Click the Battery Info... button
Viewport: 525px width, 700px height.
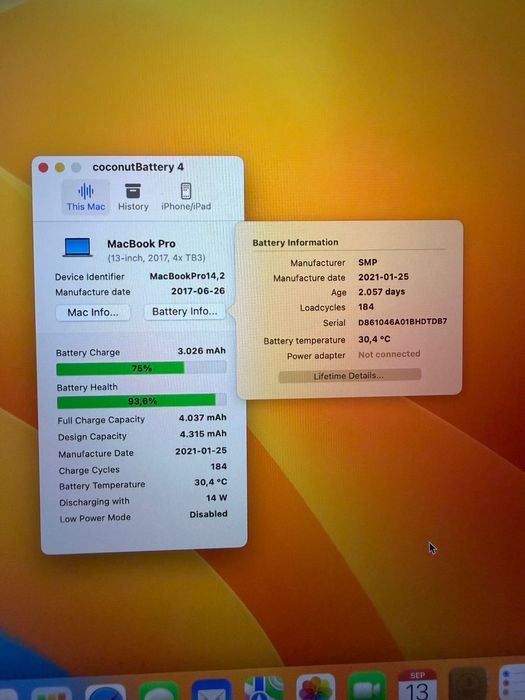click(x=185, y=312)
